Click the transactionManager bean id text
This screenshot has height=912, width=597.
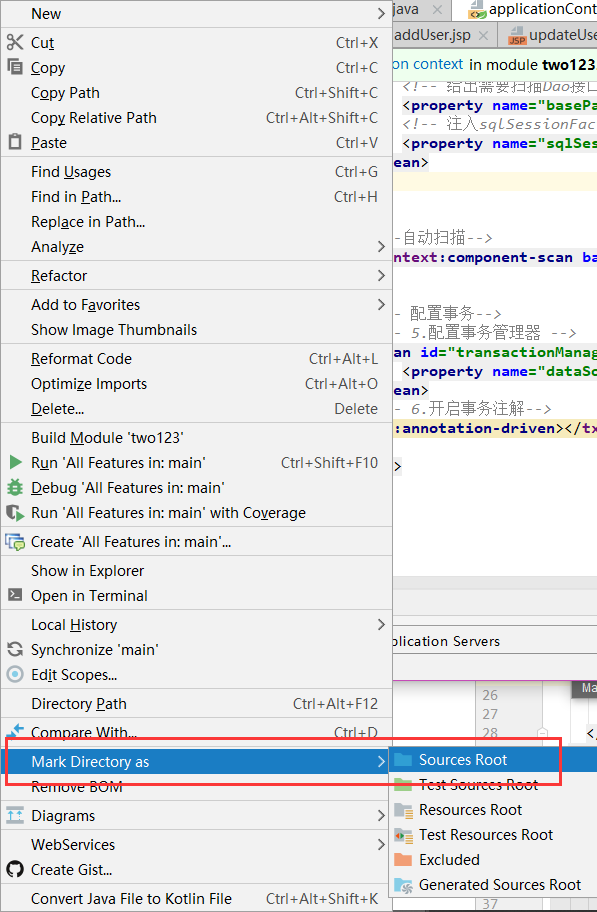tap(526, 352)
